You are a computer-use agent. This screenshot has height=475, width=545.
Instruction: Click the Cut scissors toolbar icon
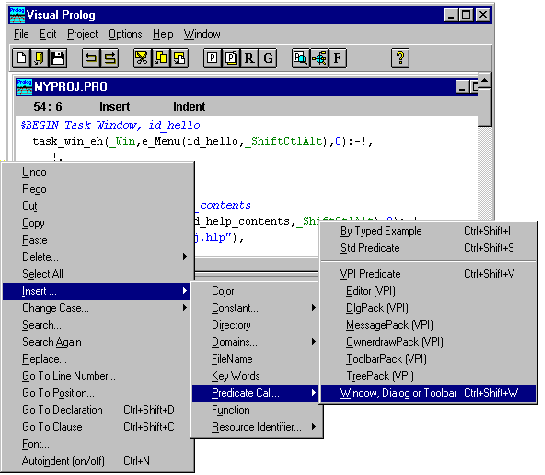[x=142, y=58]
